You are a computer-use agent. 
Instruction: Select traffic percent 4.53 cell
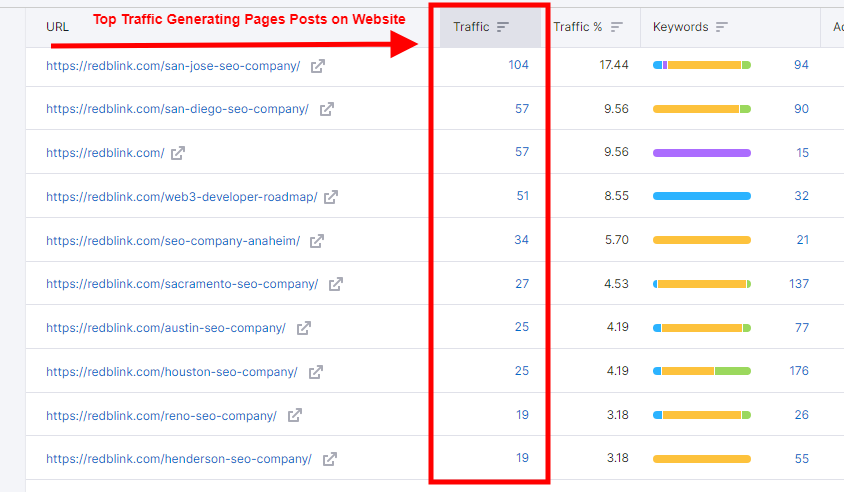click(x=616, y=284)
